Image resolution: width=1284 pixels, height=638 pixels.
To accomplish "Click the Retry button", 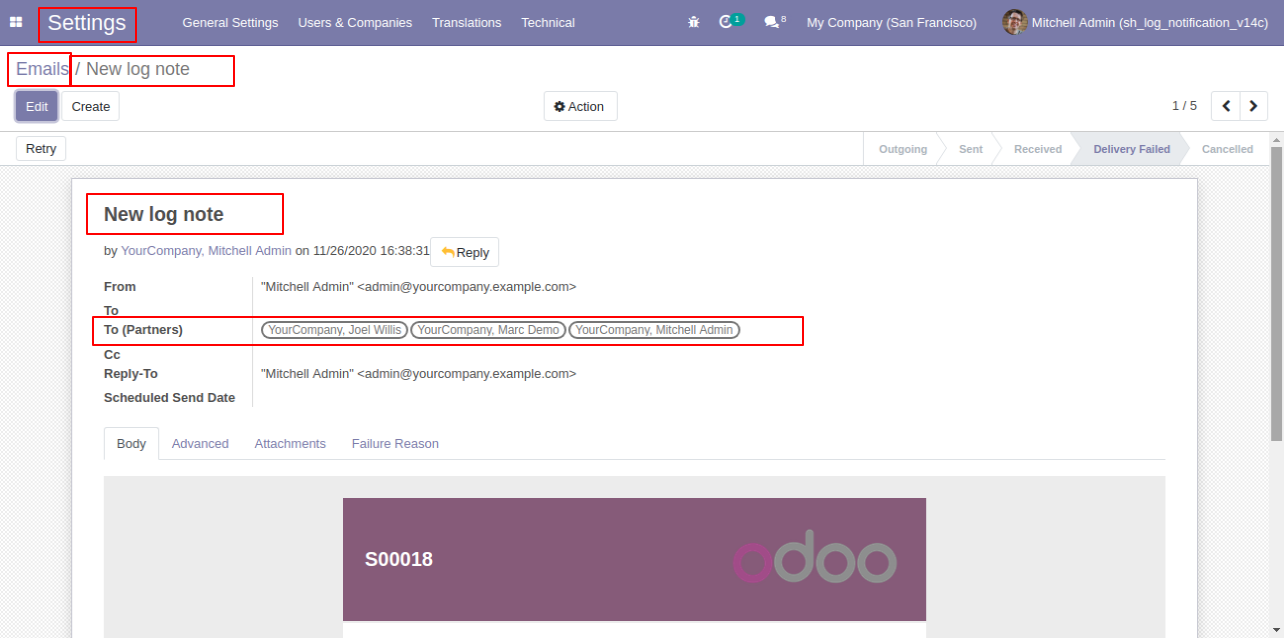I will pyautogui.click(x=41, y=148).
